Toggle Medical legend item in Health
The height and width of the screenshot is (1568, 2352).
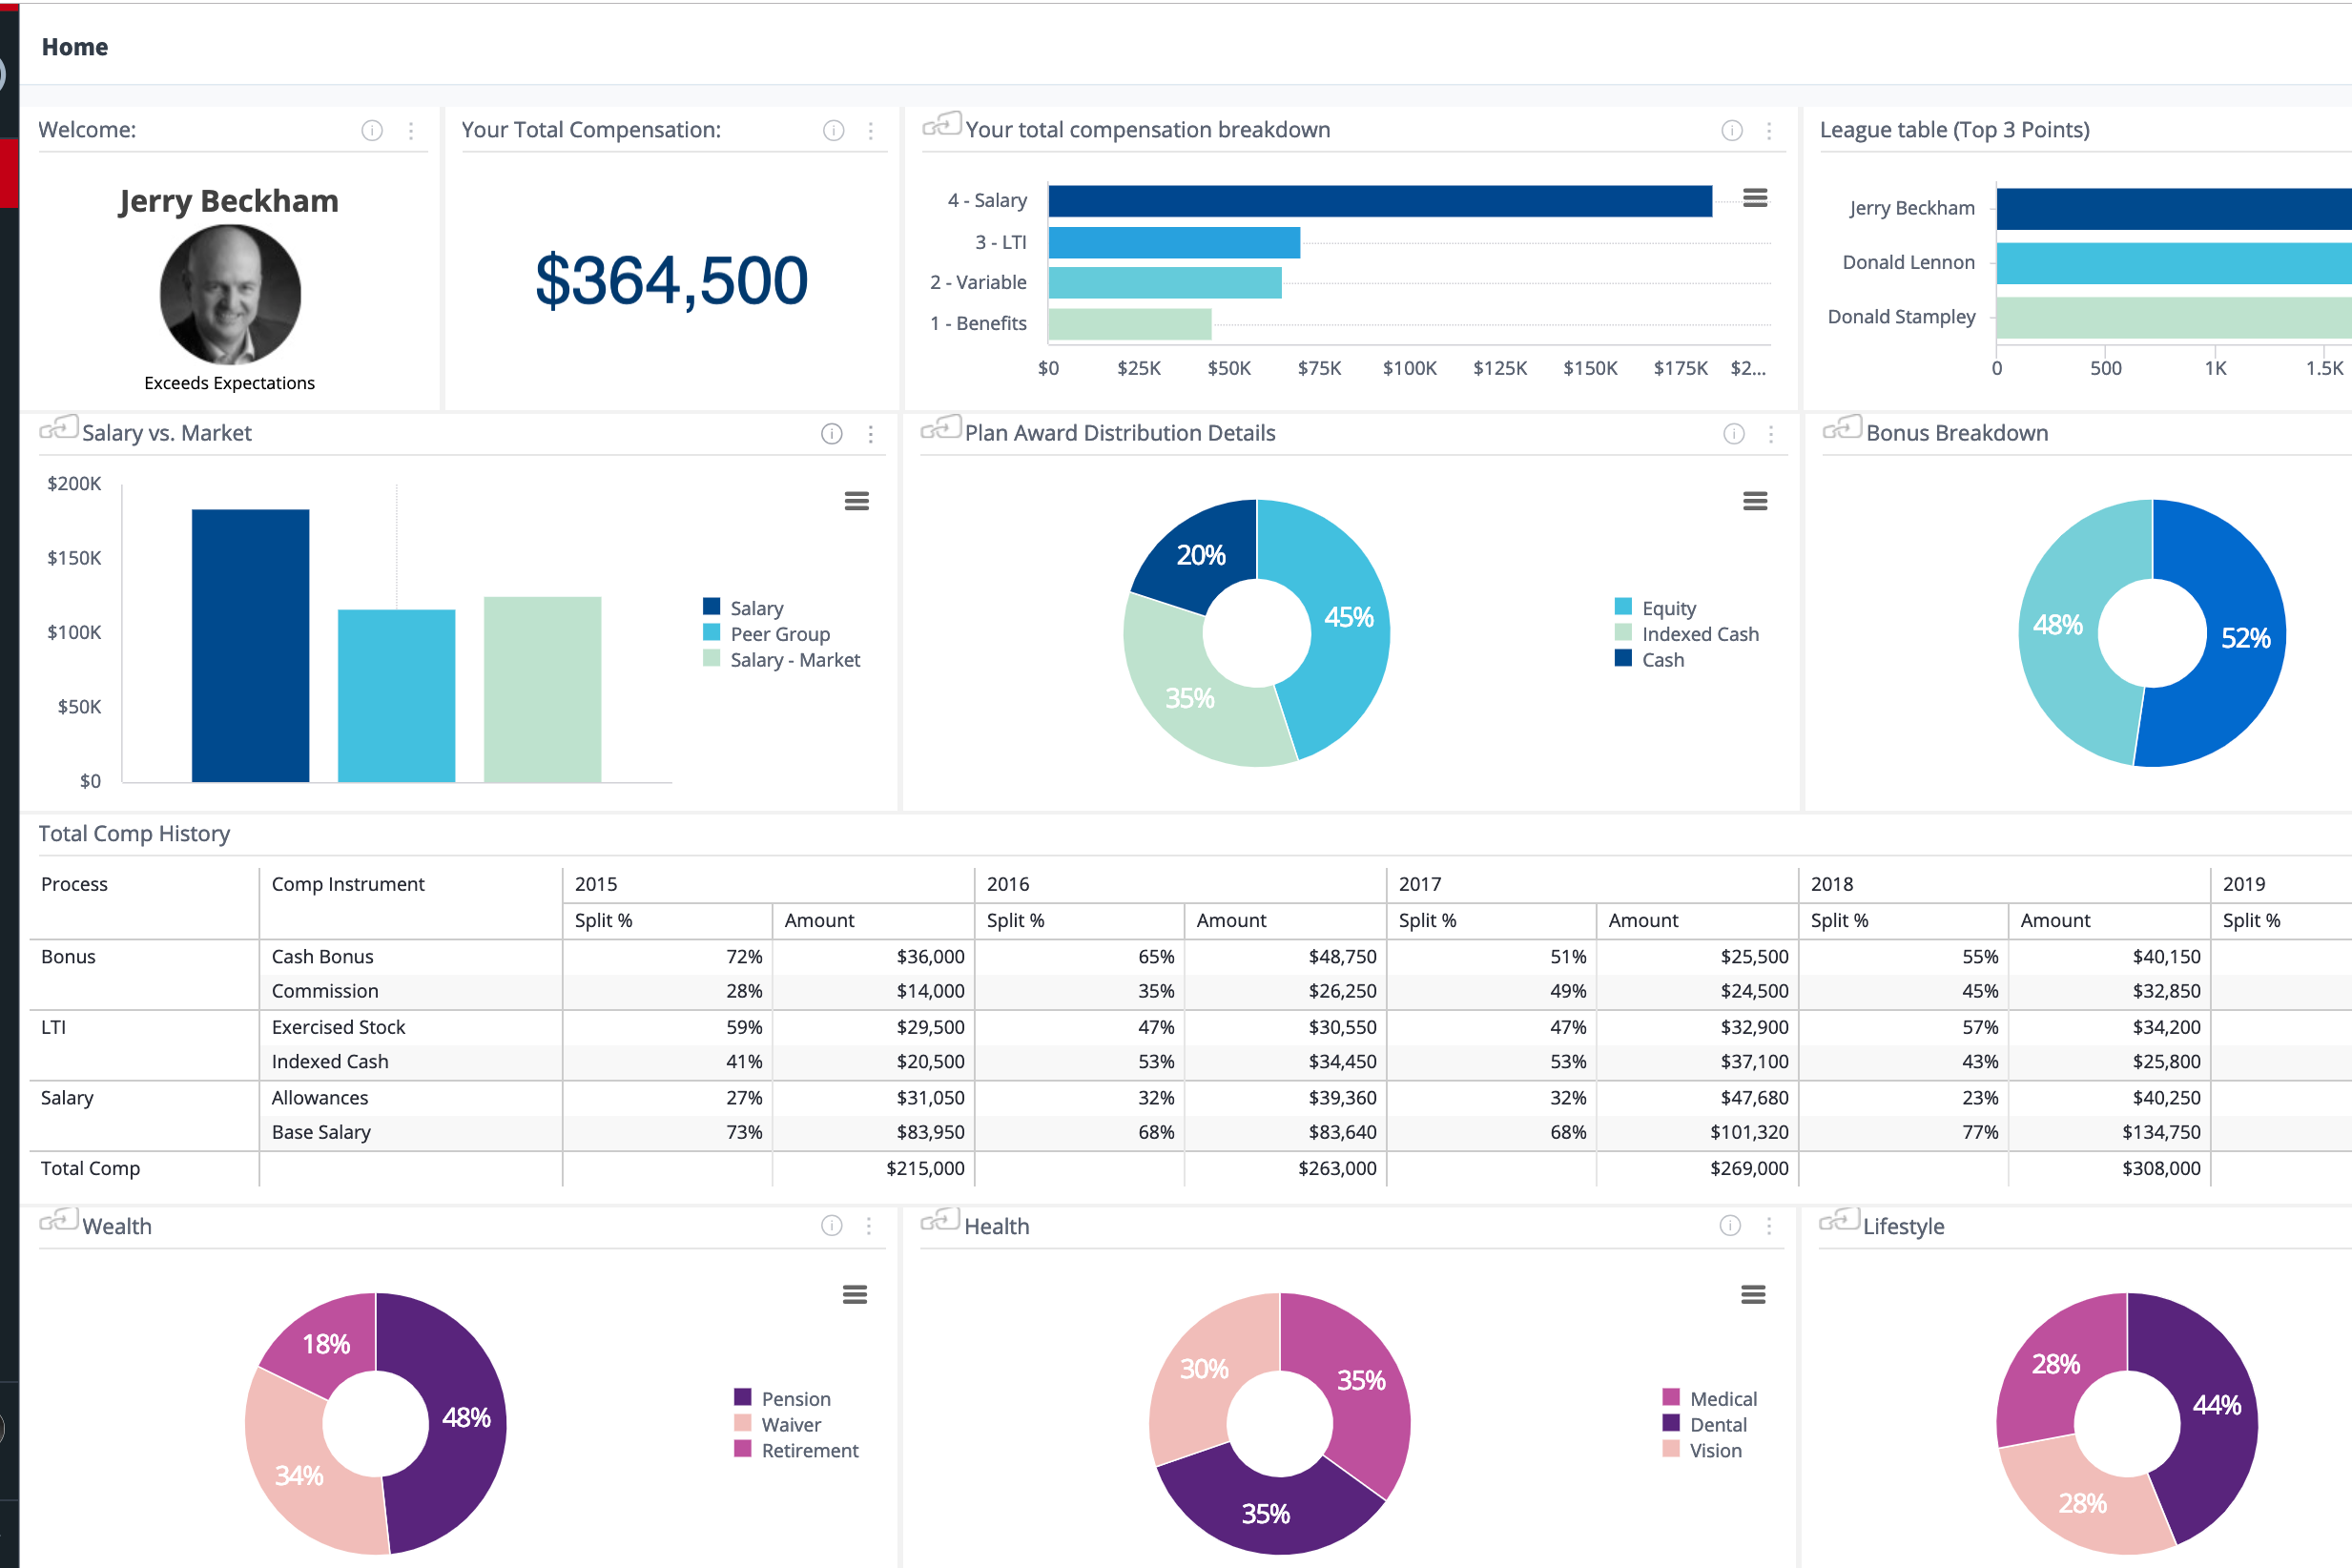pyautogui.click(x=1710, y=1399)
